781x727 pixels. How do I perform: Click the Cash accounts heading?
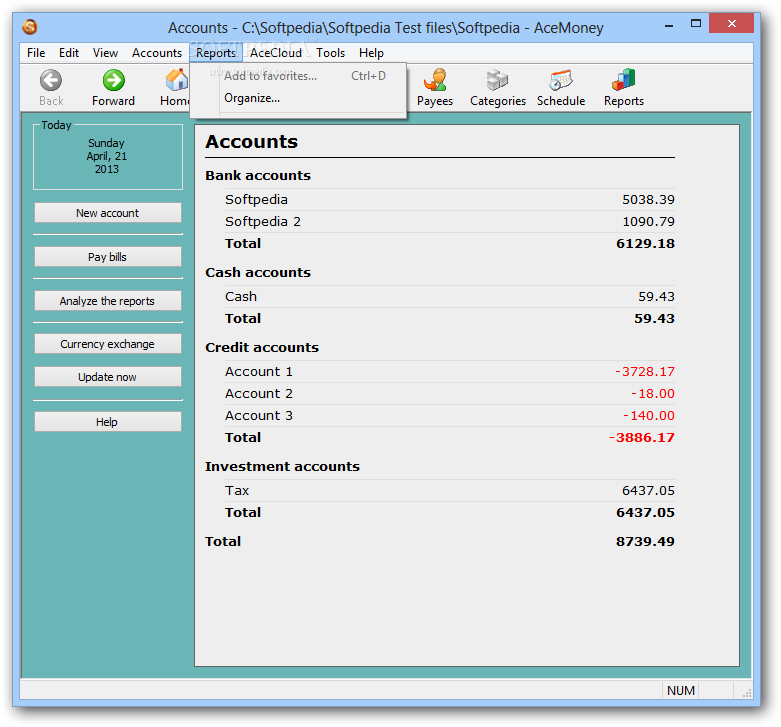point(258,272)
